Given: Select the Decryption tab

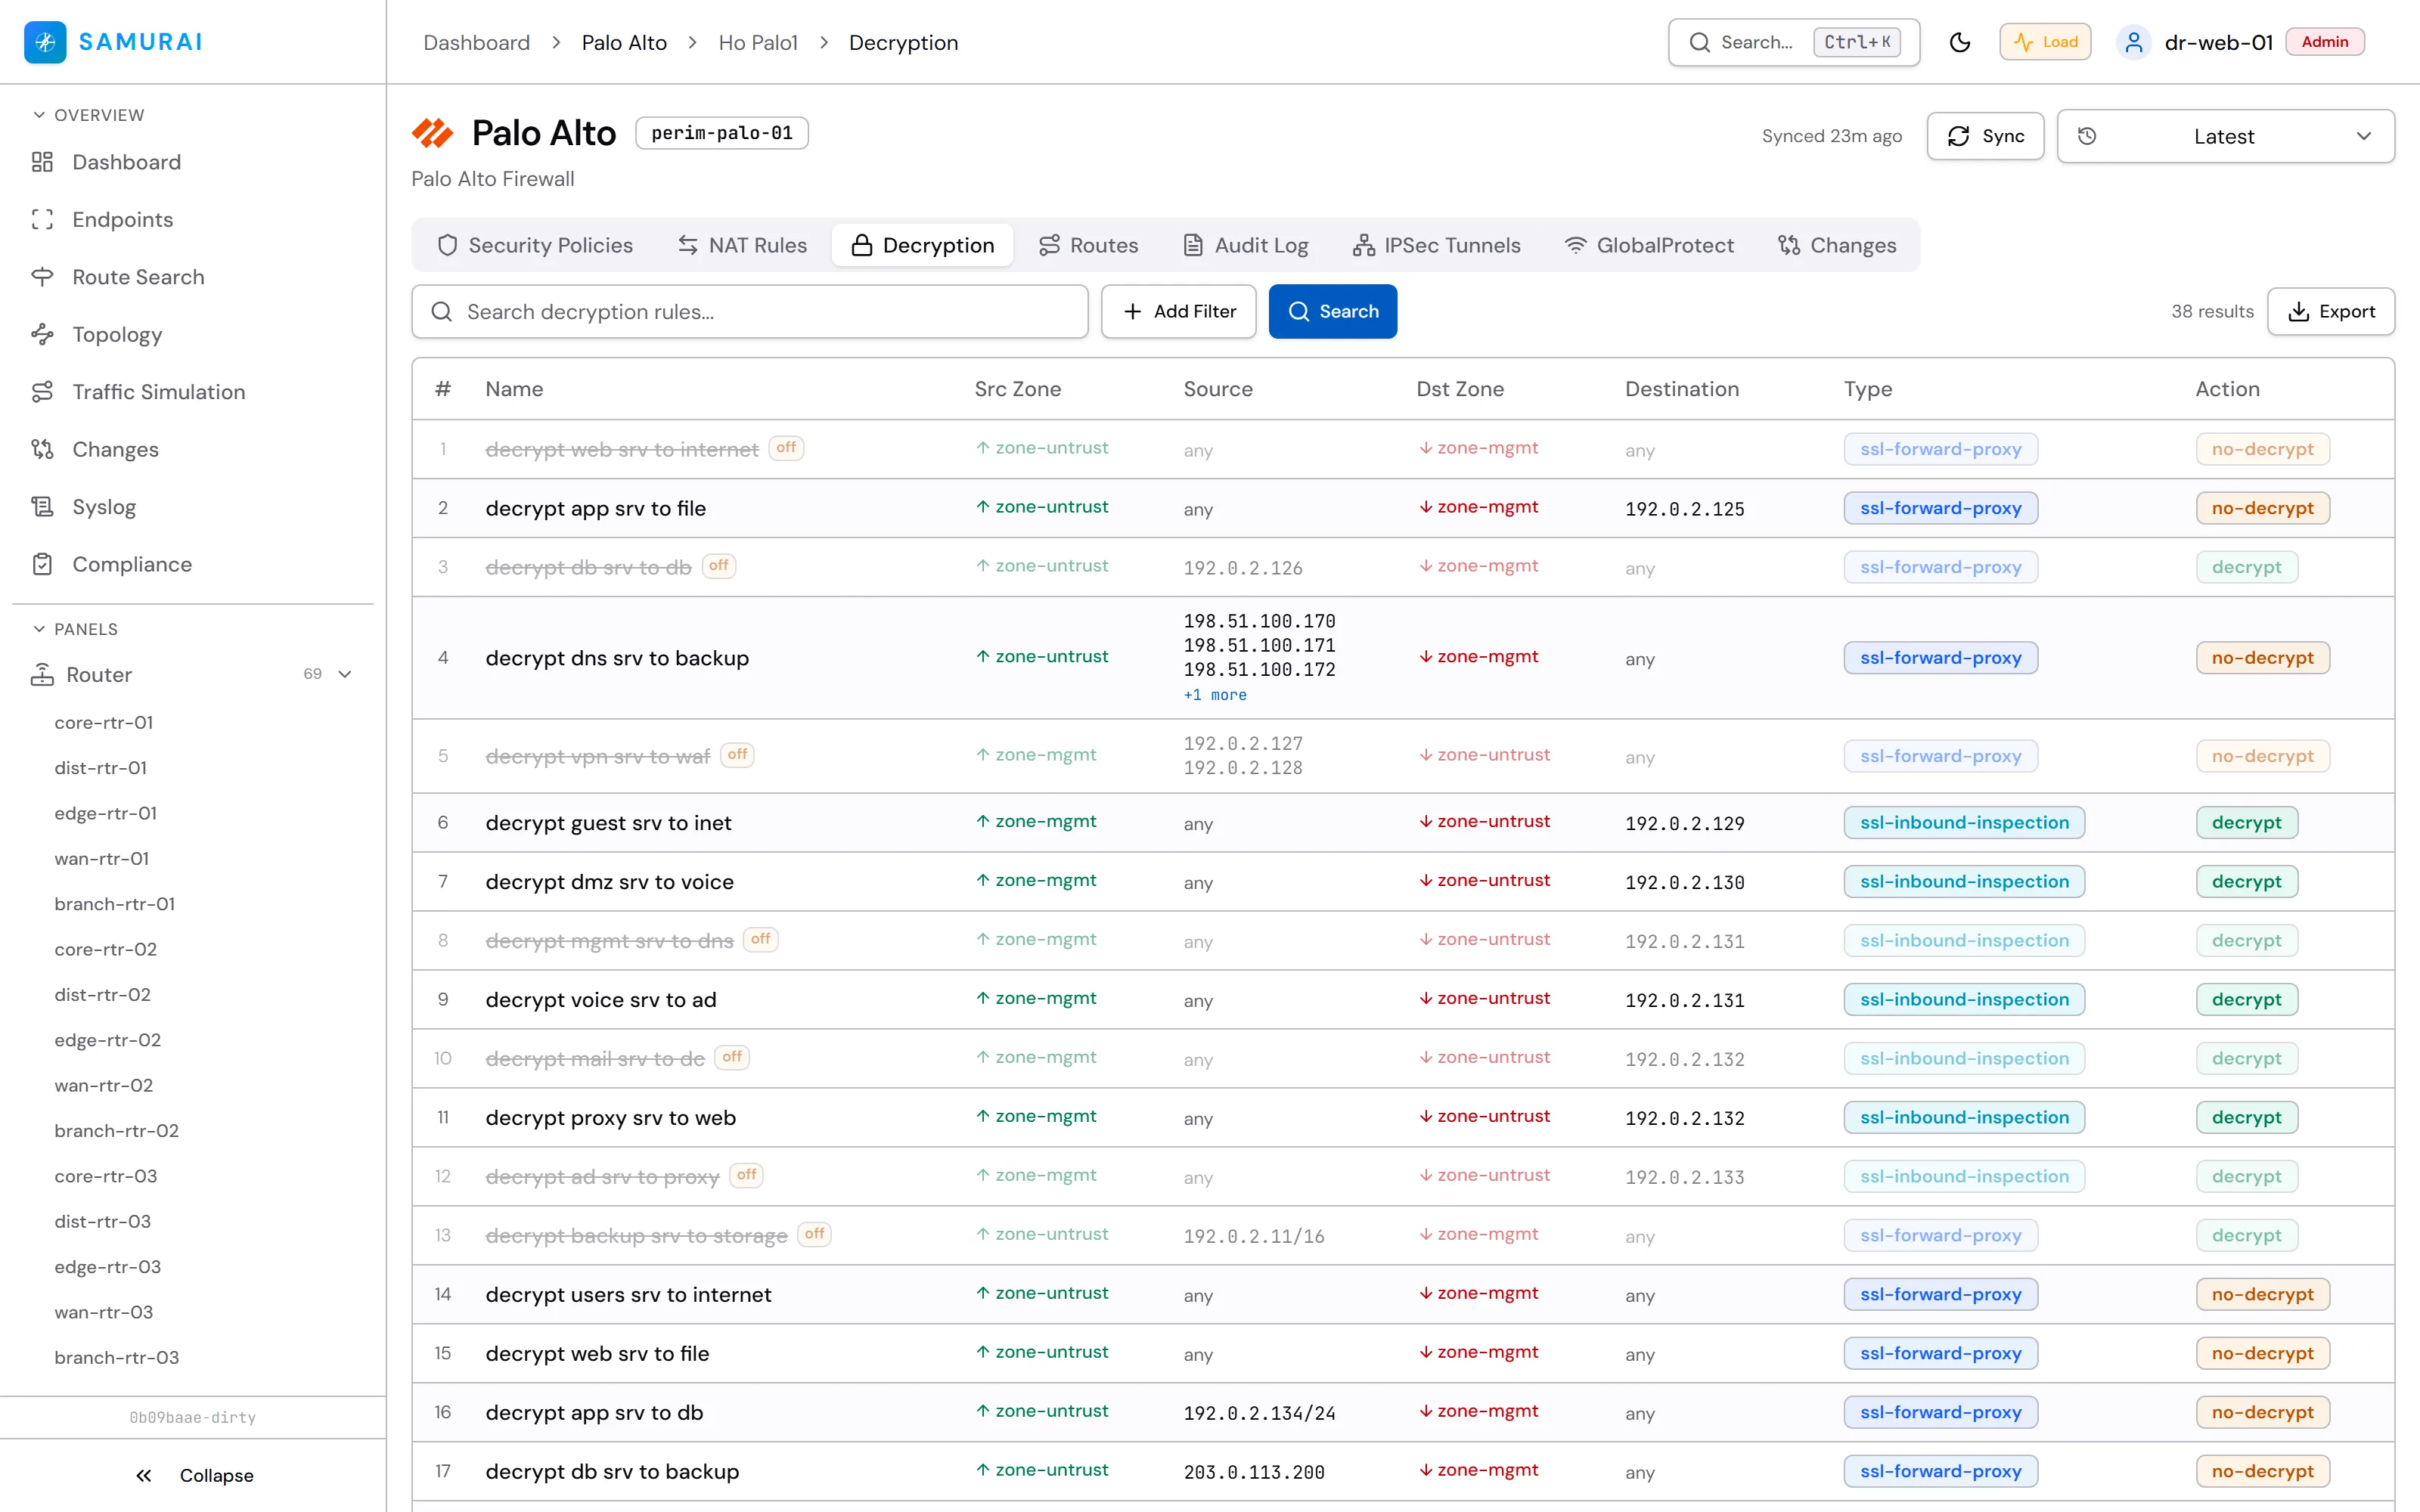Looking at the screenshot, I should click(922, 245).
